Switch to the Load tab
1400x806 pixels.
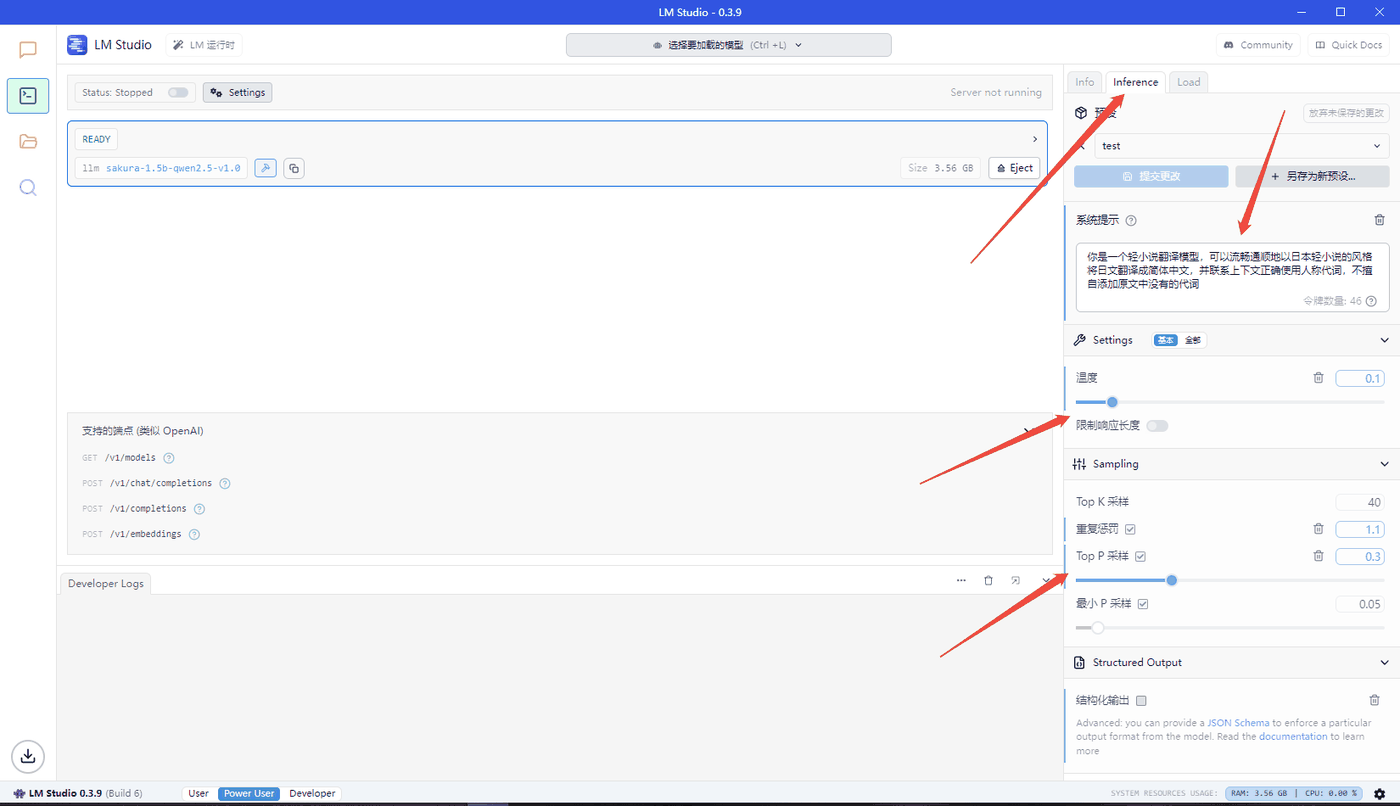[1189, 82]
